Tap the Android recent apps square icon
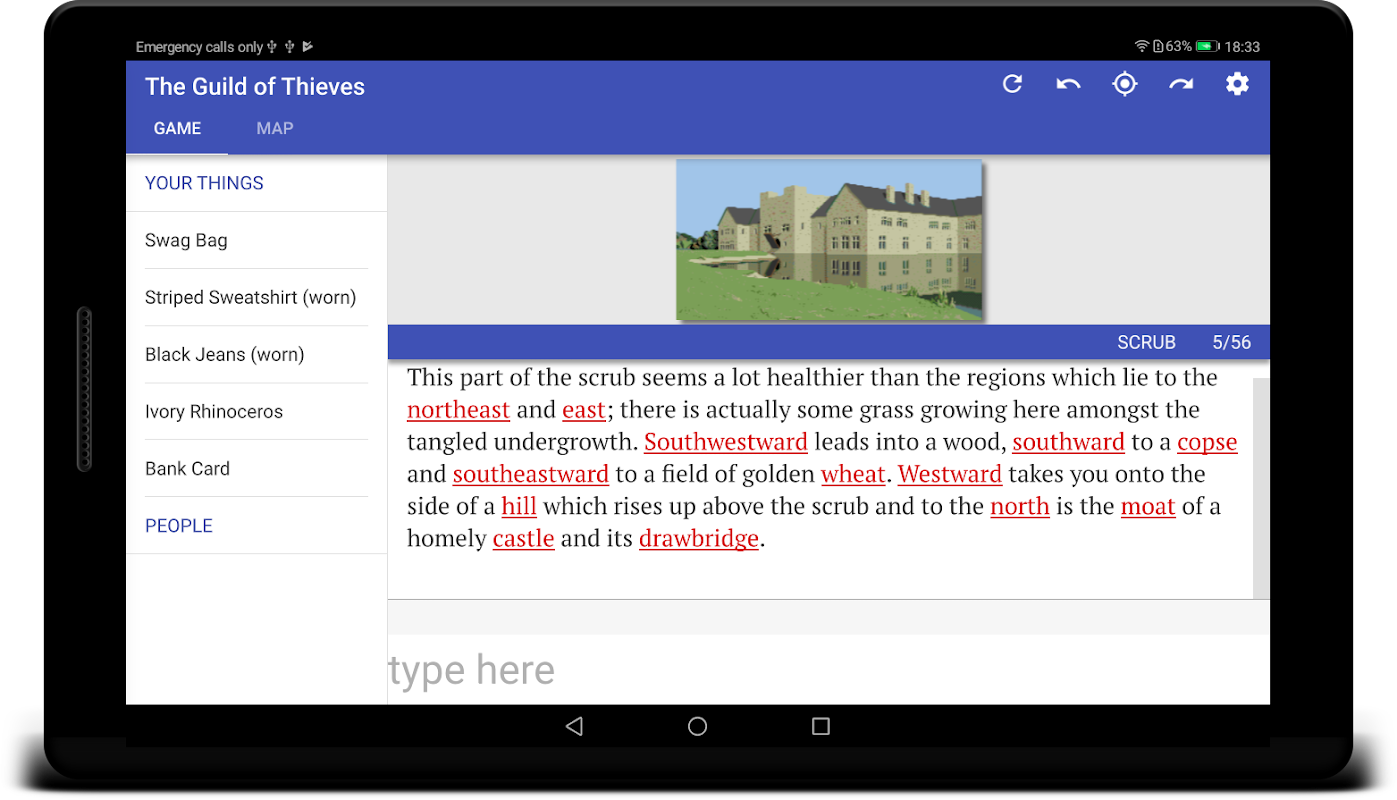Image resolution: width=1397 pixels, height=800 pixels. (x=821, y=727)
